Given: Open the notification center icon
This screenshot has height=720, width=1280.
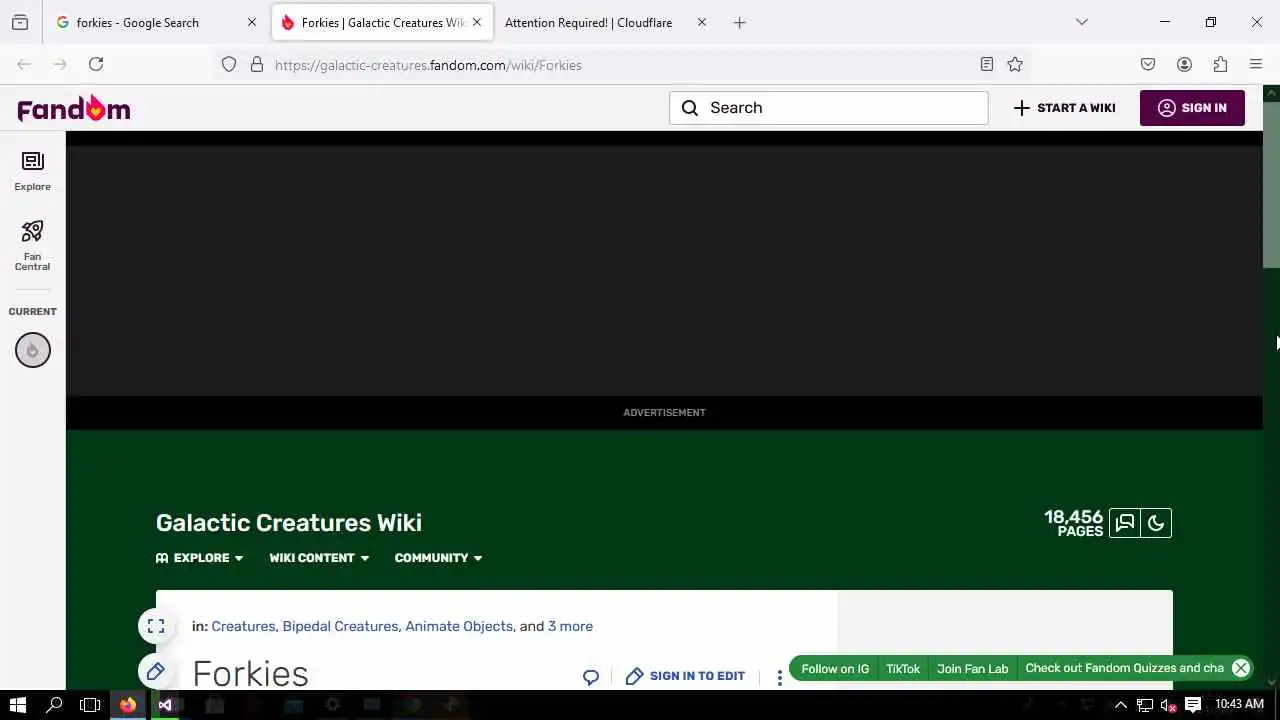Looking at the screenshot, I should [x=1193, y=705].
